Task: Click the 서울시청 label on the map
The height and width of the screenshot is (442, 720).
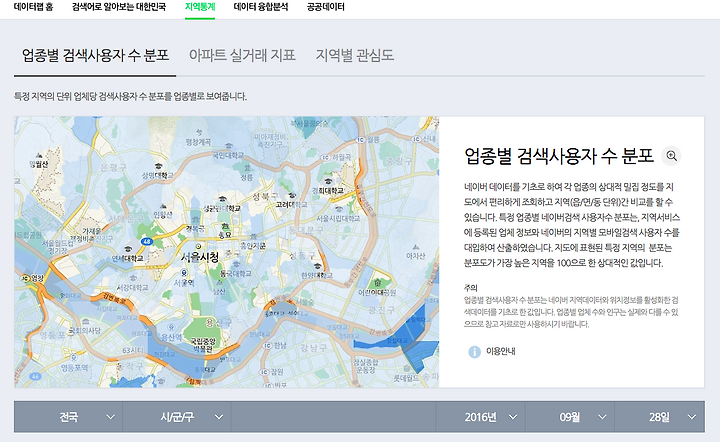Action: tap(200, 257)
